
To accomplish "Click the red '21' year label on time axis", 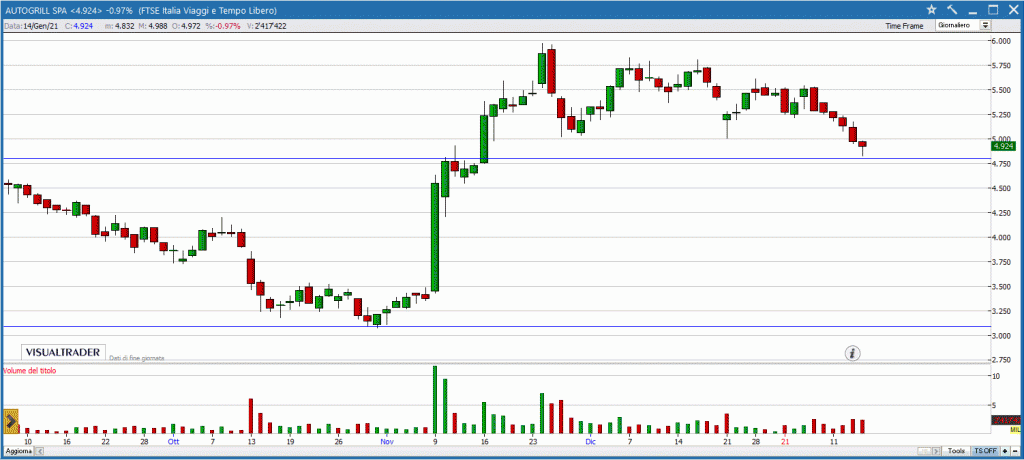I will [786, 442].
